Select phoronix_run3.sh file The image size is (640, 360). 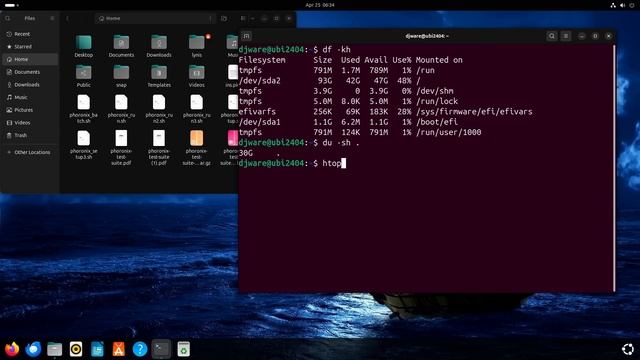(197, 109)
